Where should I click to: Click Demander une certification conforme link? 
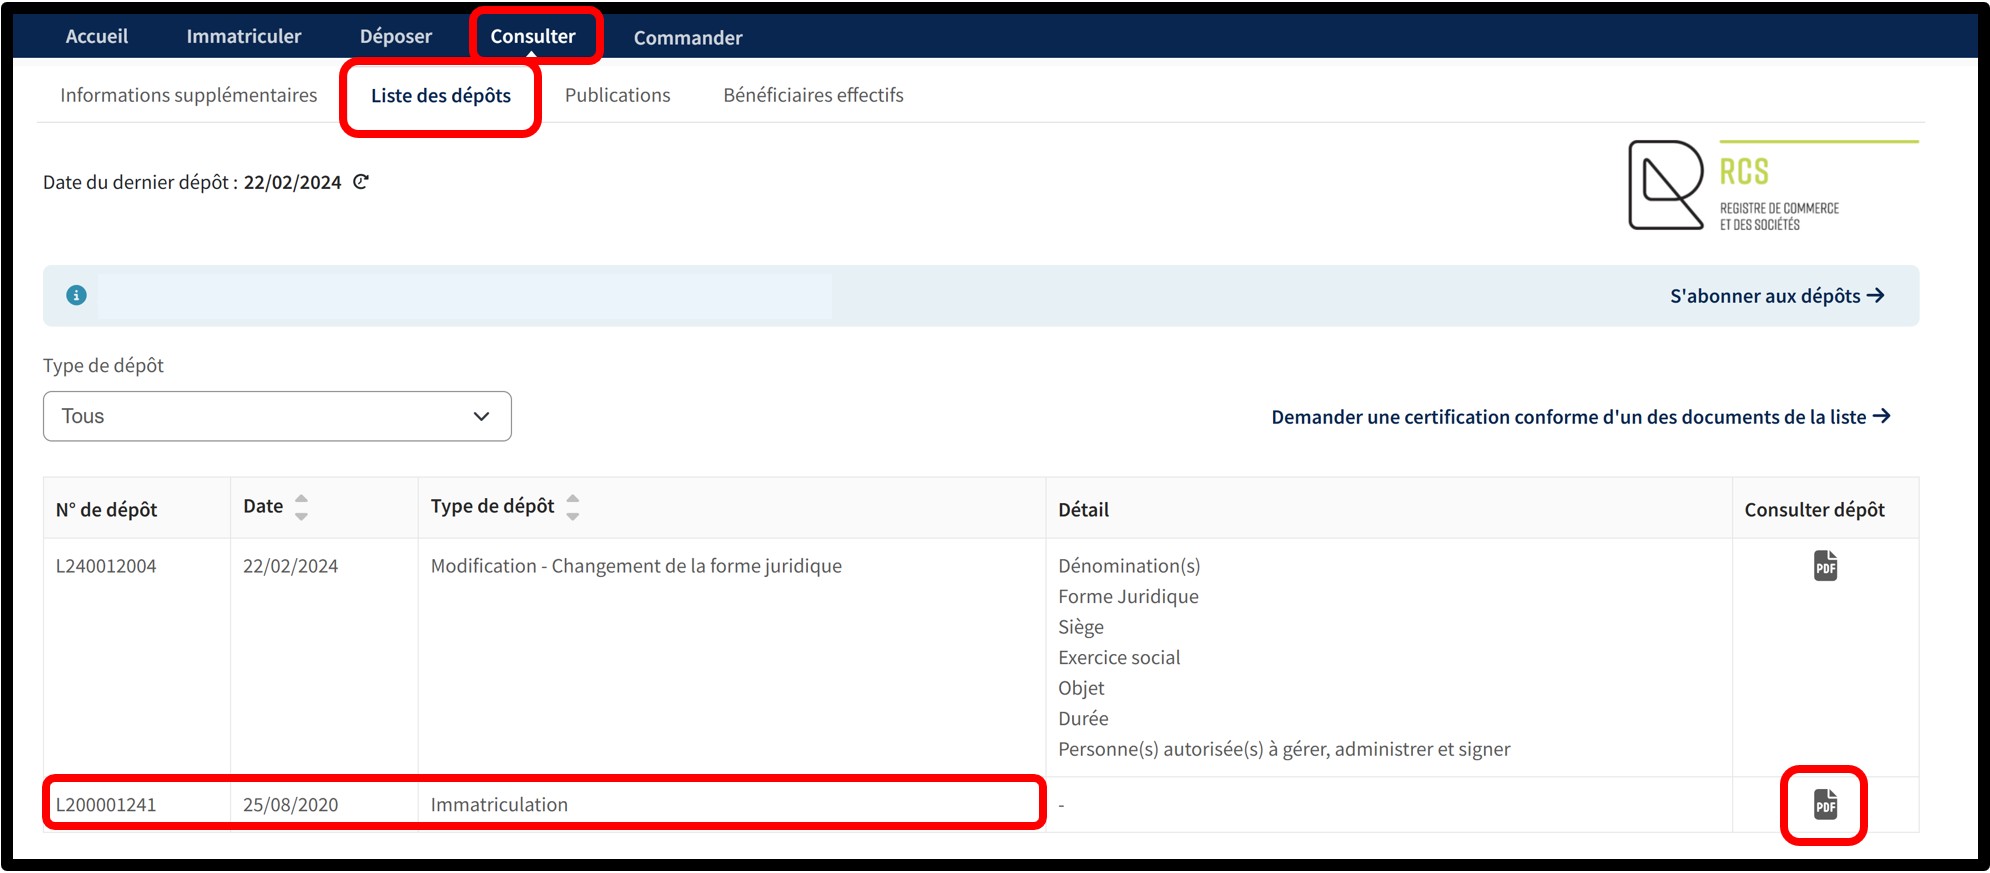click(x=1580, y=417)
